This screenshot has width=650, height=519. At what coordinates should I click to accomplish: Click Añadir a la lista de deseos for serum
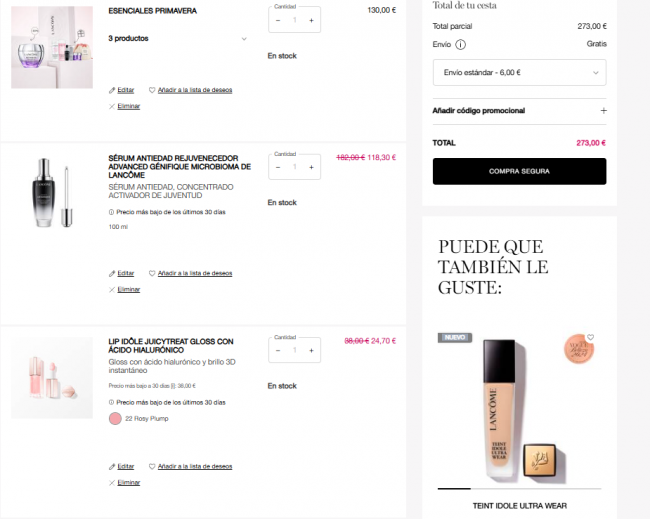click(x=195, y=274)
